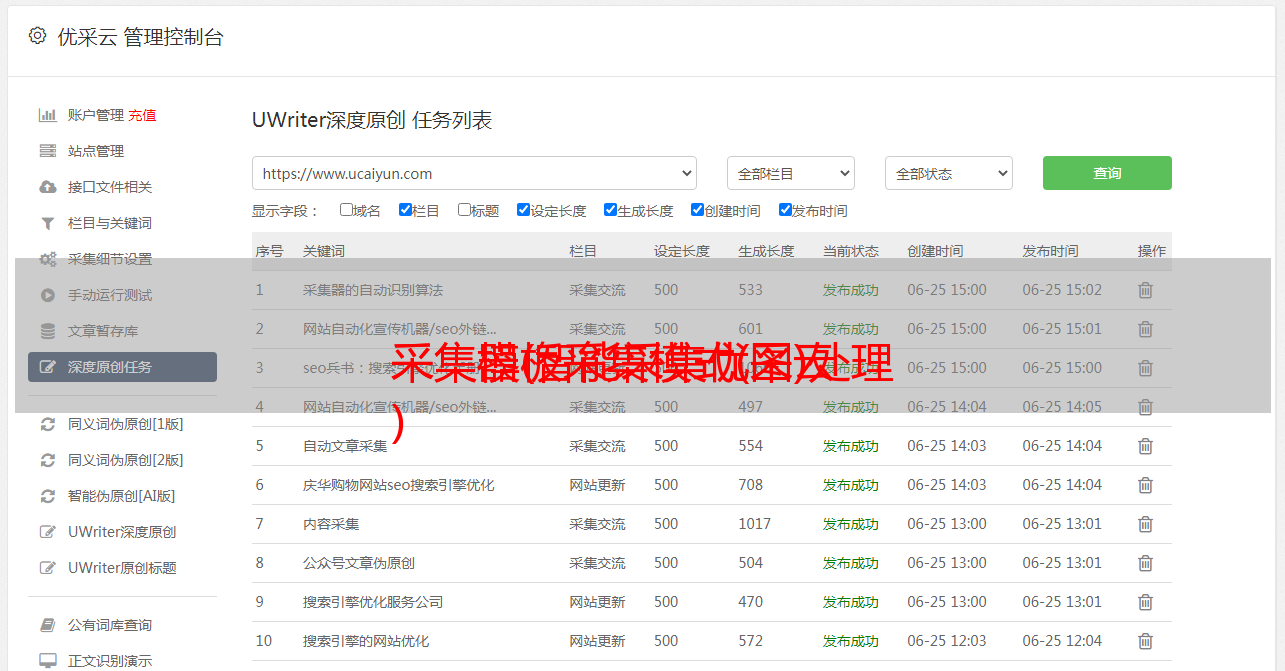
Task: Click the 关键词 column header
Action: tap(324, 251)
